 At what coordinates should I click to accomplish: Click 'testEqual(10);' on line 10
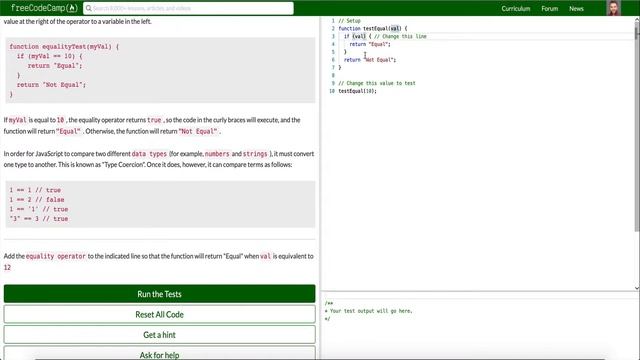click(358, 91)
